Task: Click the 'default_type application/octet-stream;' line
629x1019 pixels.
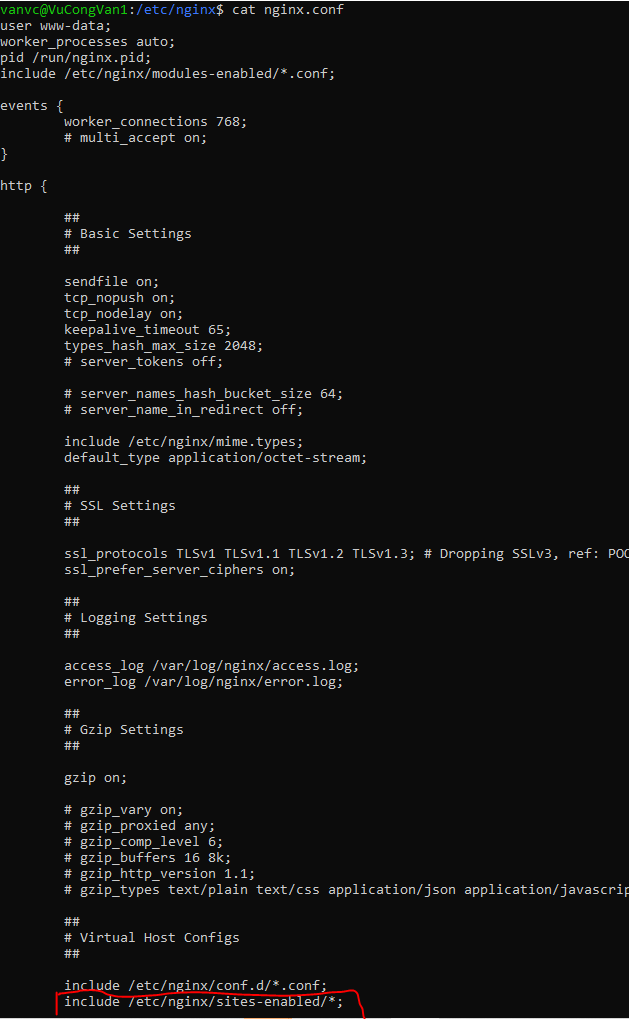Action: coord(215,457)
